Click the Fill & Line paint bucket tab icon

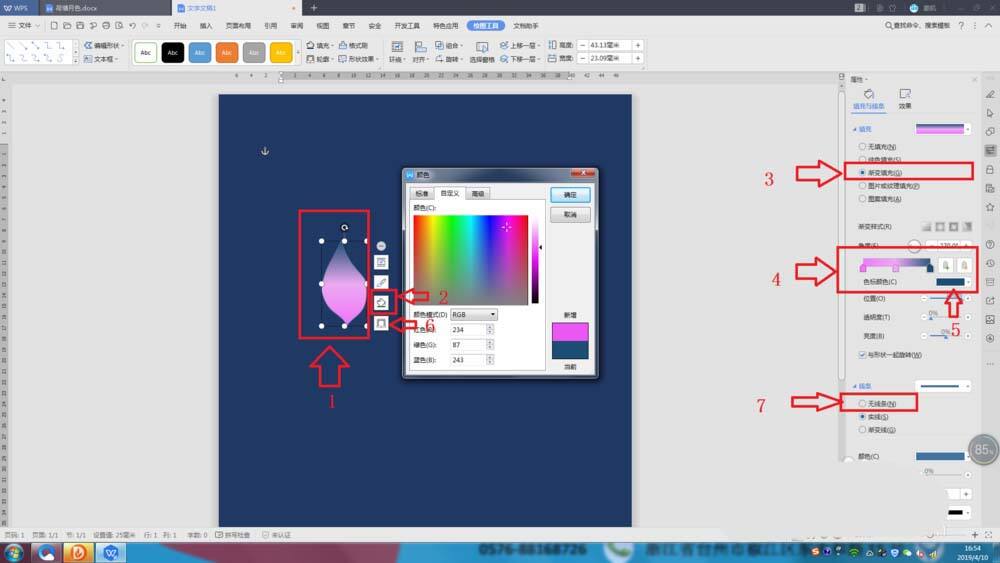pos(869,94)
